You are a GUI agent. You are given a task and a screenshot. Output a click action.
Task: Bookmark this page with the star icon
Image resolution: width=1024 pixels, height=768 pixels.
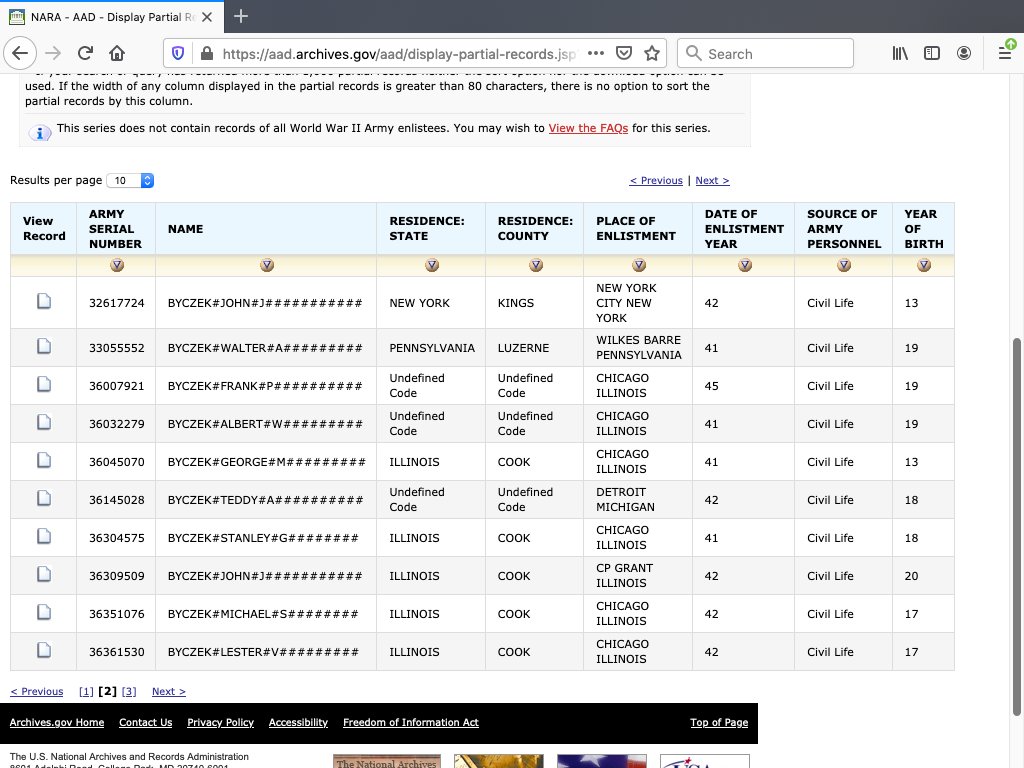pos(652,53)
